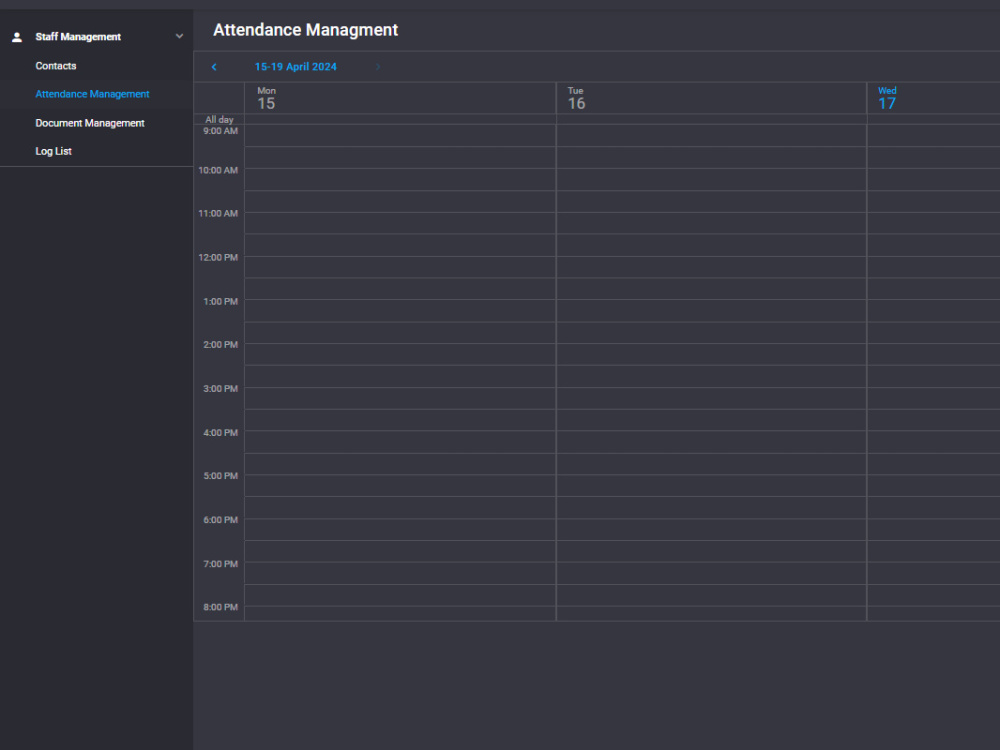Collapse the Staff Management section
The height and width of the screenshot is (750, 1000).
tap(179, 36)
